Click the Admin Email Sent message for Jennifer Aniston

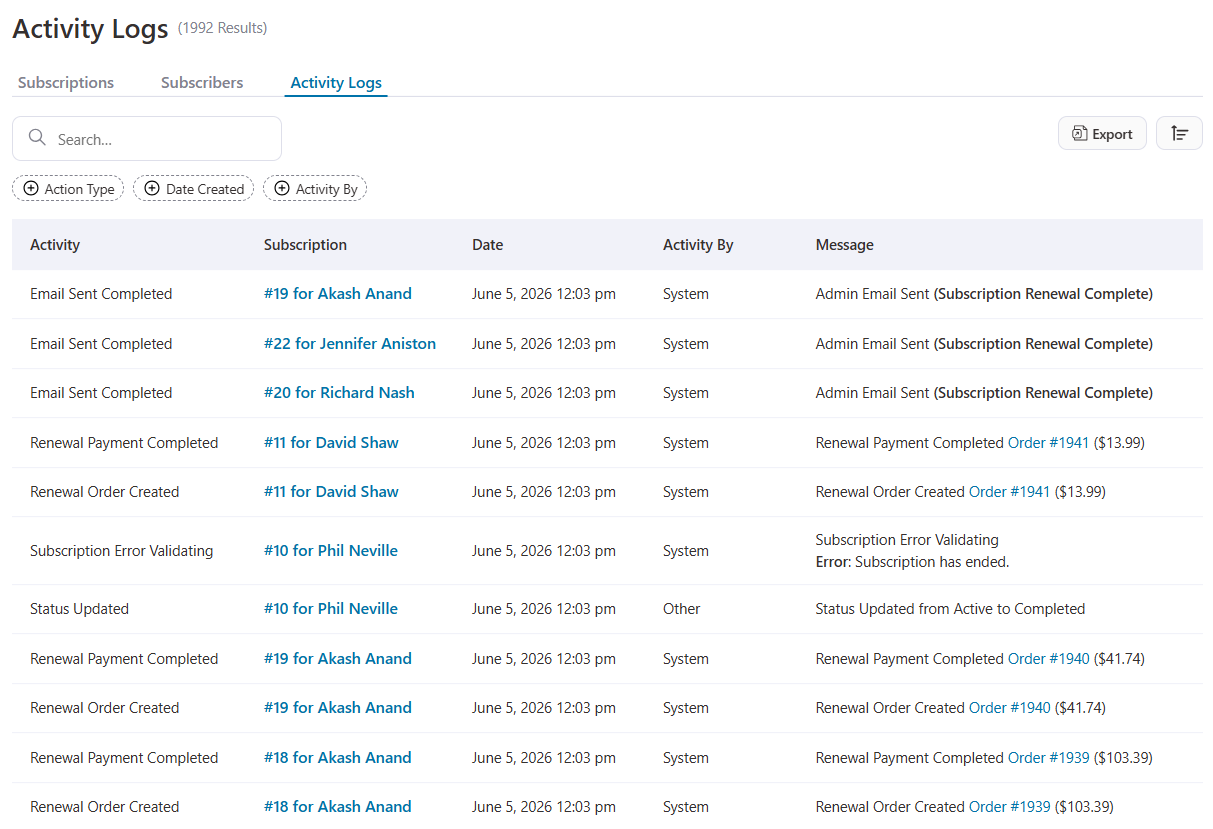984,344
